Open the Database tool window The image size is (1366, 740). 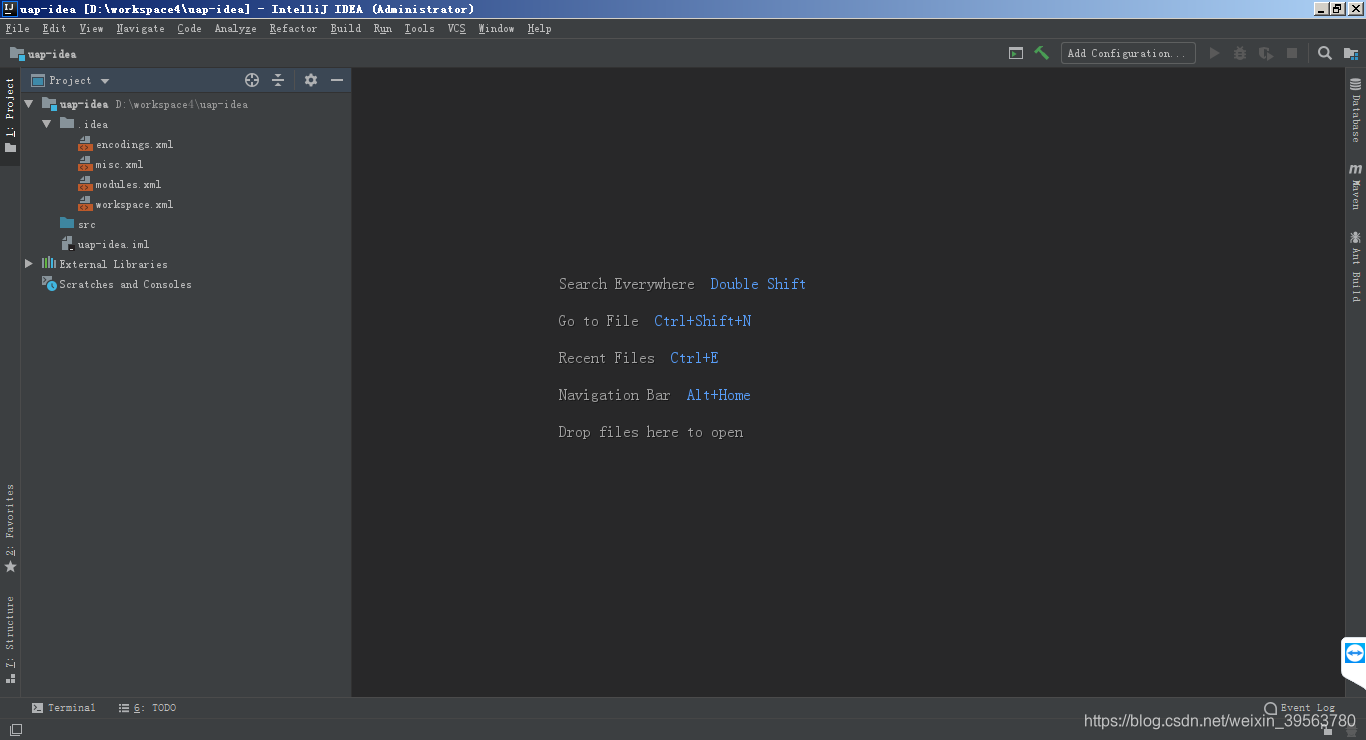coord(1356,109)
